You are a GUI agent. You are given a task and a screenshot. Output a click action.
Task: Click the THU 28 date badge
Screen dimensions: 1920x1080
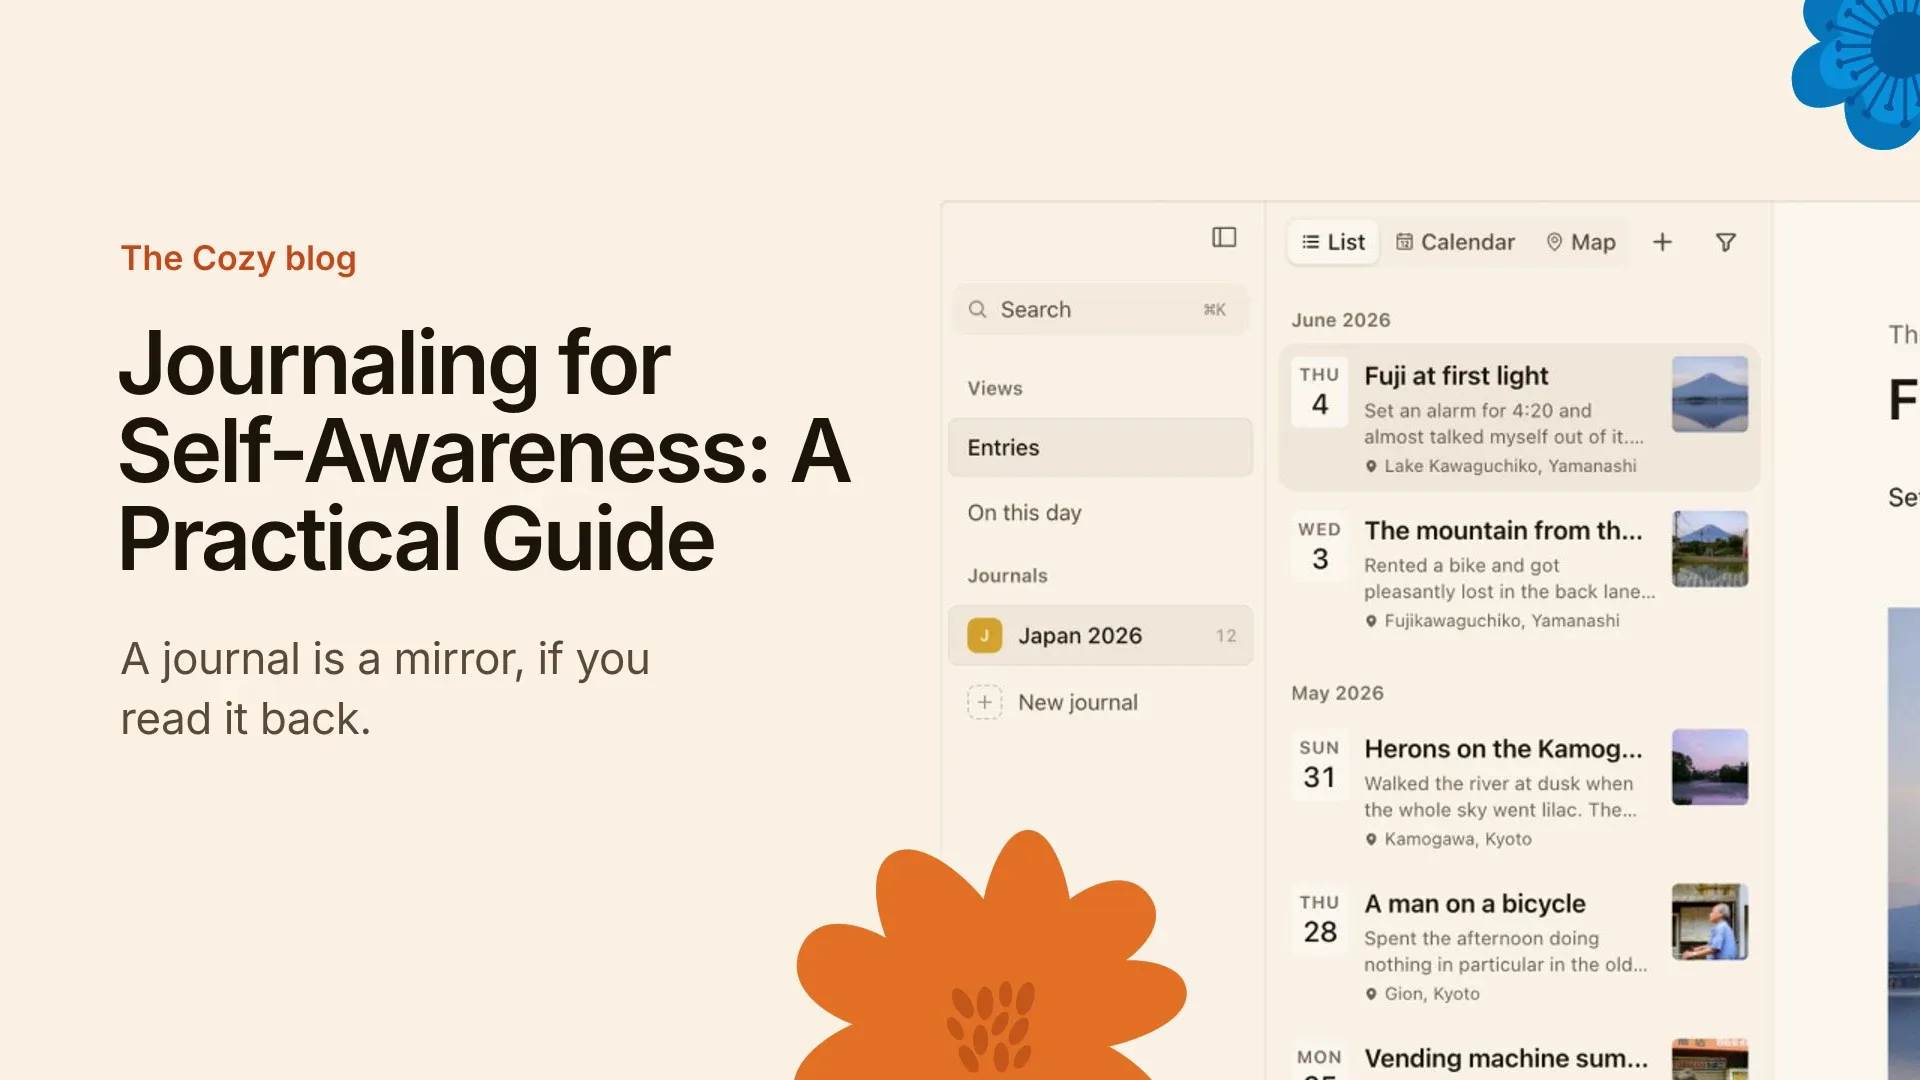click(x=1320, y=920)
